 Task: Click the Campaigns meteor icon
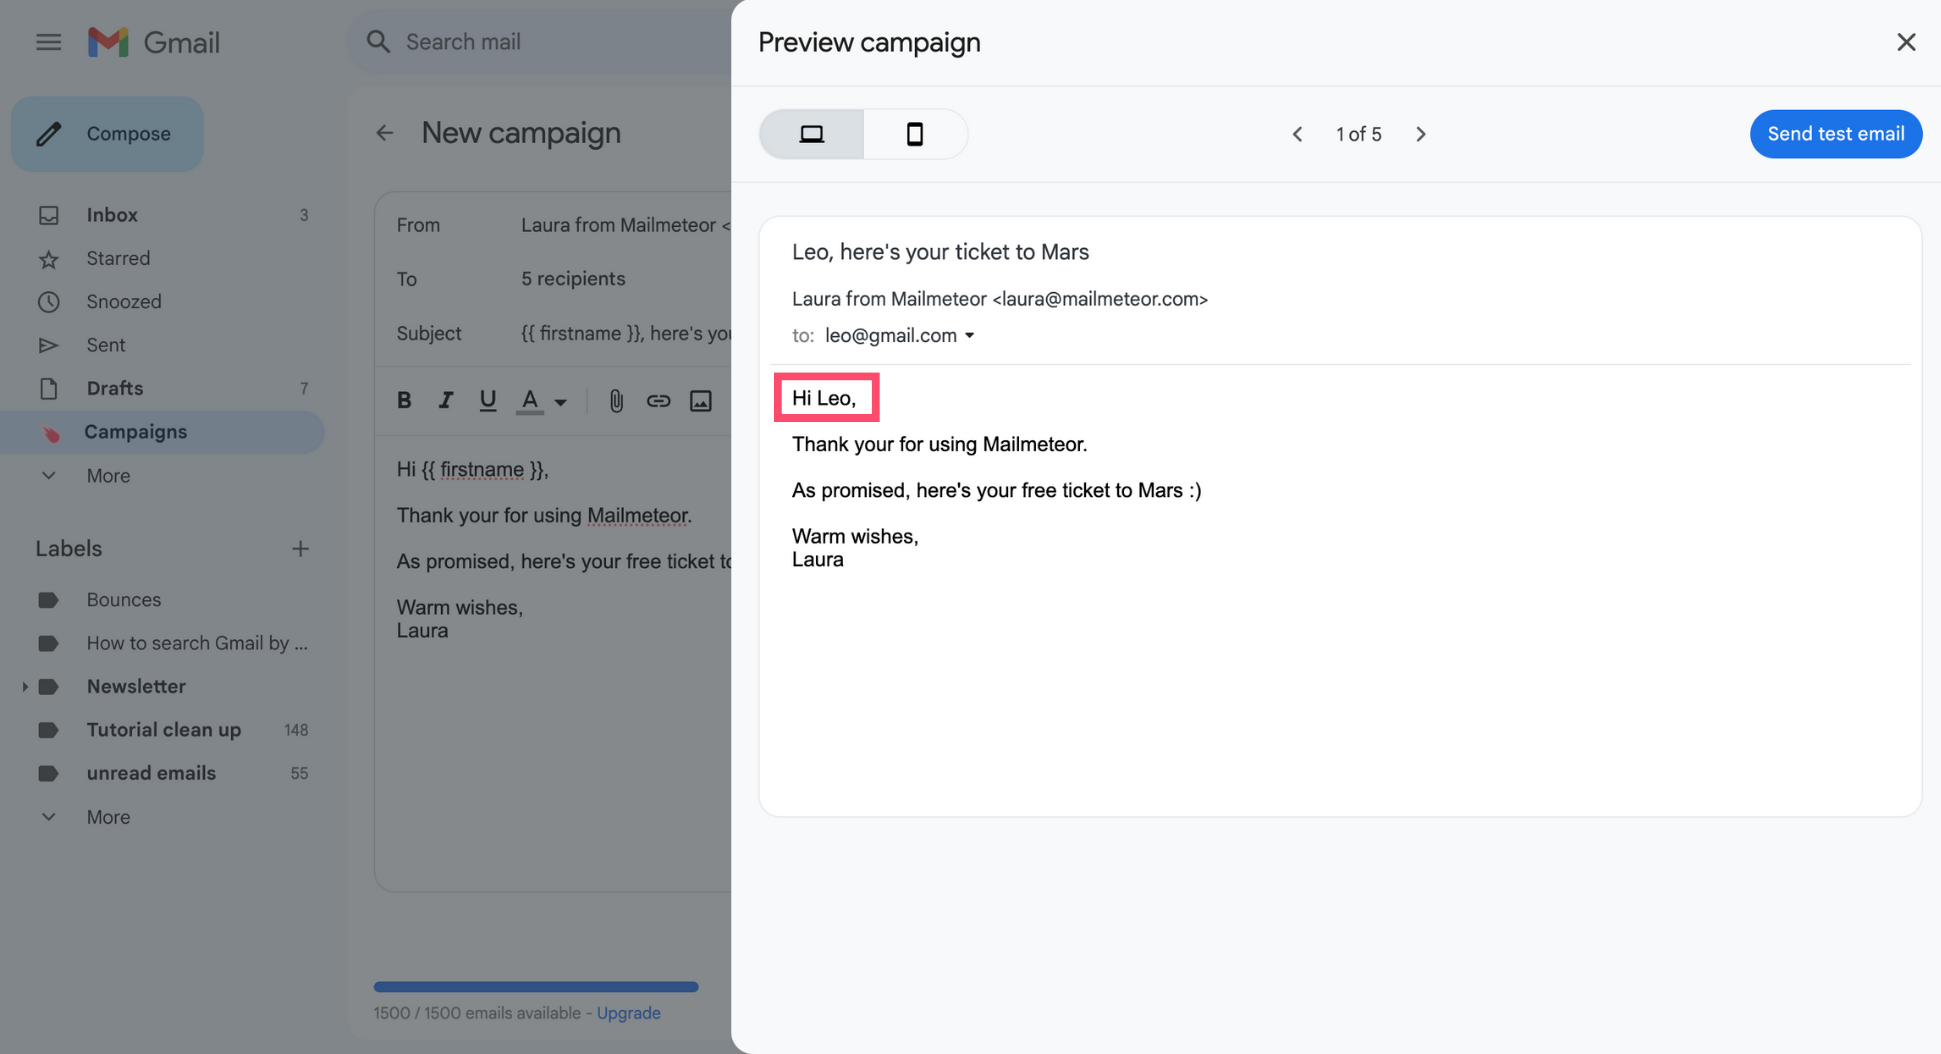49,432
